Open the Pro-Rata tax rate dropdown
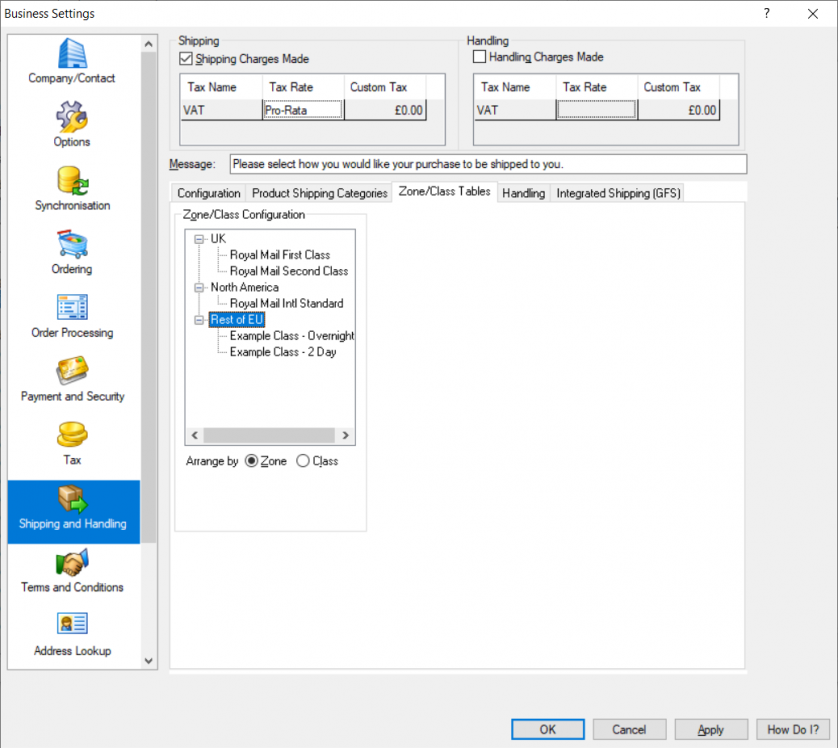838x748 pixels. (302, 111)
